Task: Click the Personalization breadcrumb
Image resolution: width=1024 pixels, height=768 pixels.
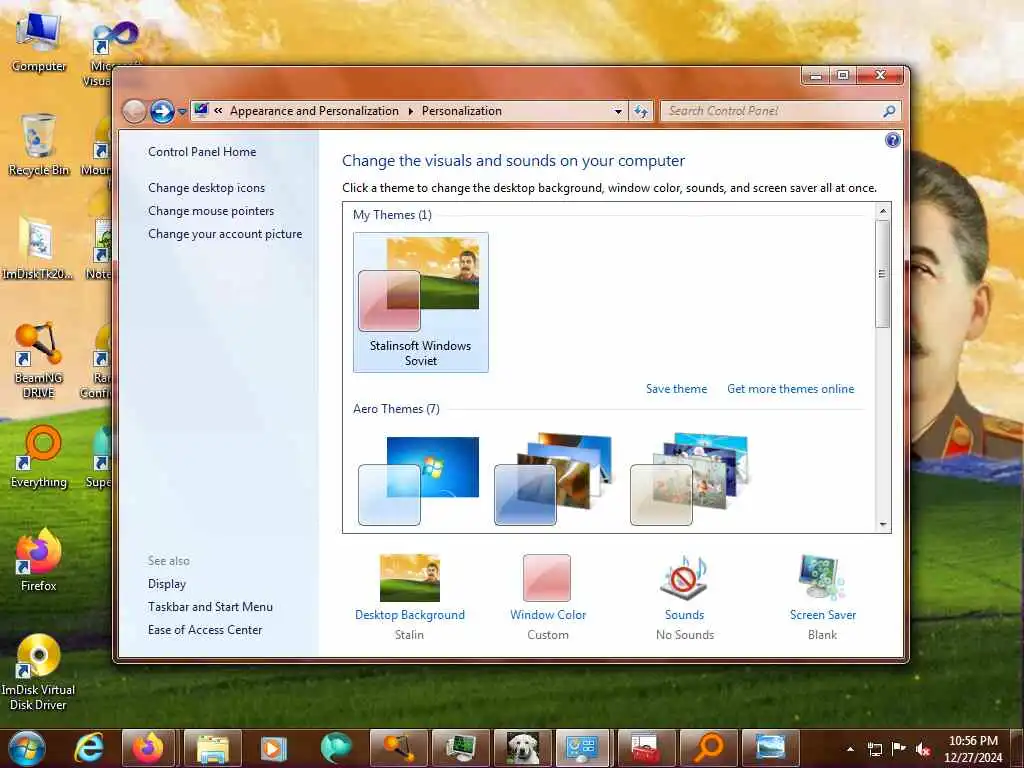Action: coord(462,111)
